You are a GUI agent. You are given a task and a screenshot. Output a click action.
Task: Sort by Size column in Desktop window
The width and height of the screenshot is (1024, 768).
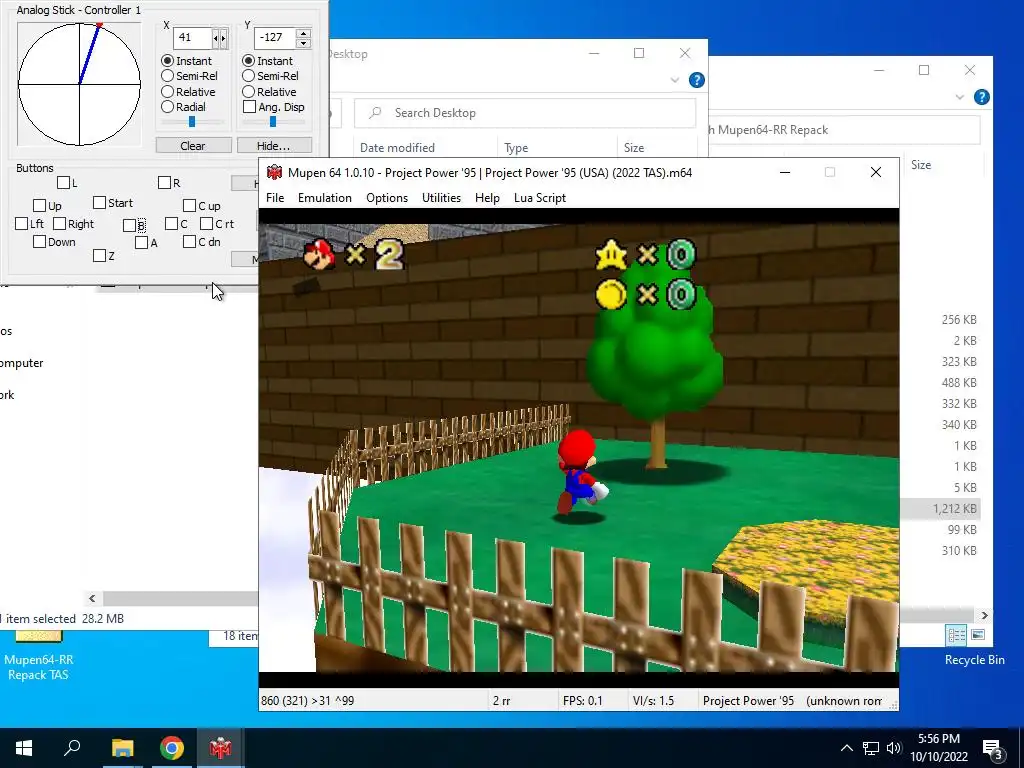[633, 148]
